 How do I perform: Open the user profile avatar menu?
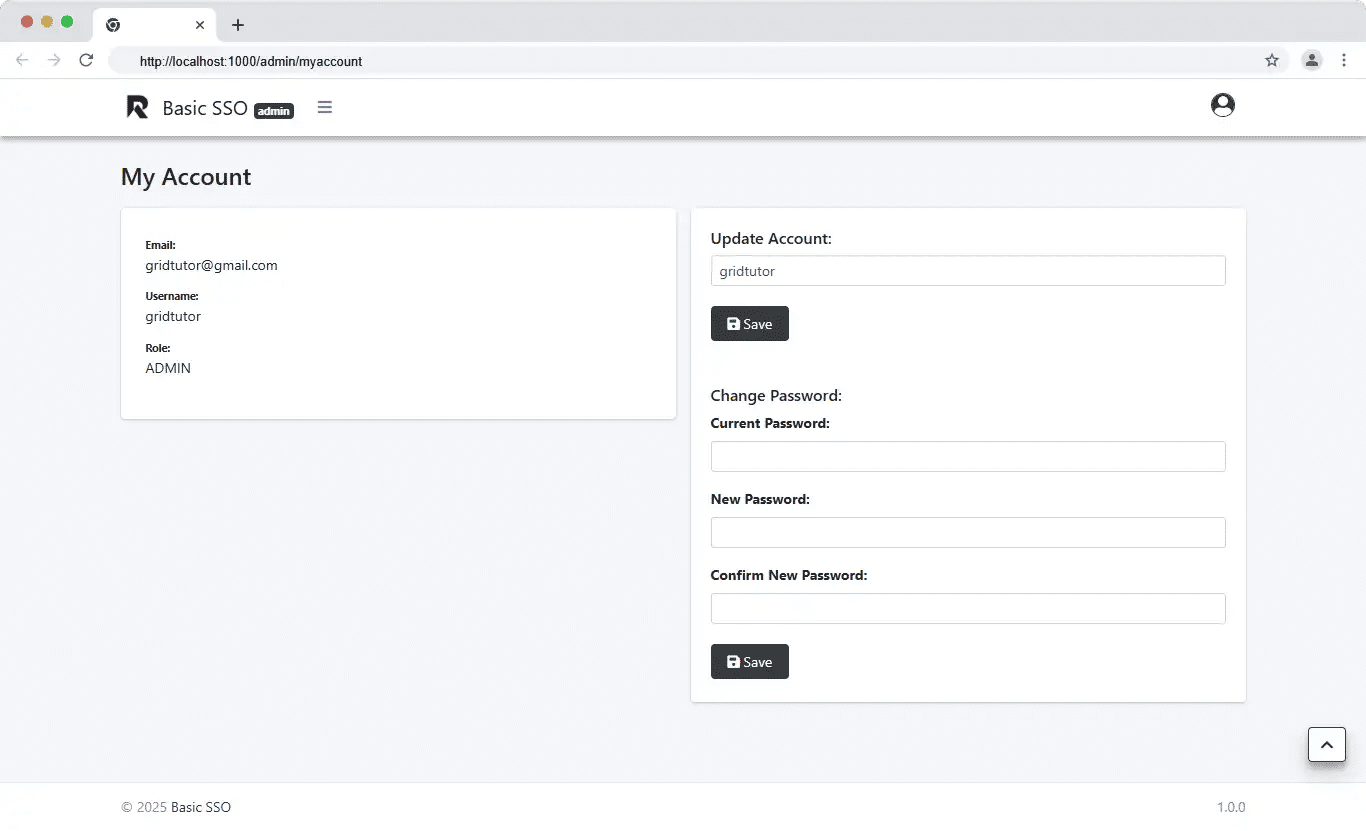pos(1222,105)
